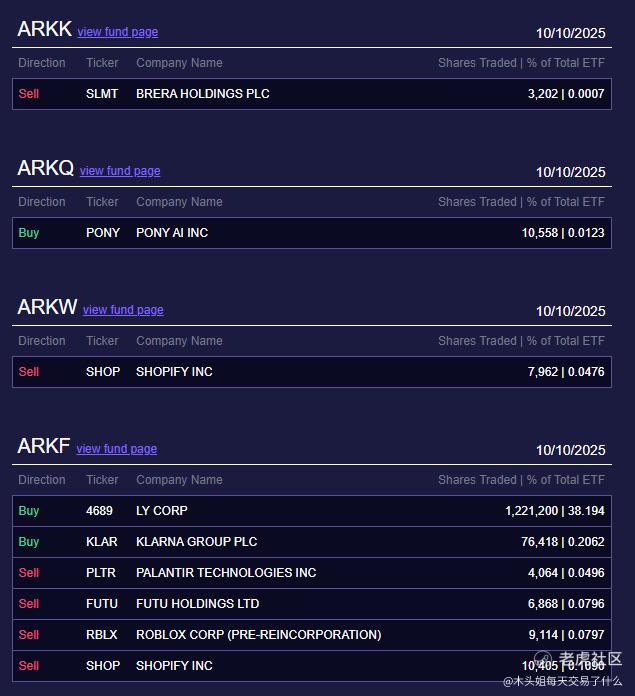Select the Roblox Corp sell row
Viewport: 635px width, 696px height.
click(311, 635)
